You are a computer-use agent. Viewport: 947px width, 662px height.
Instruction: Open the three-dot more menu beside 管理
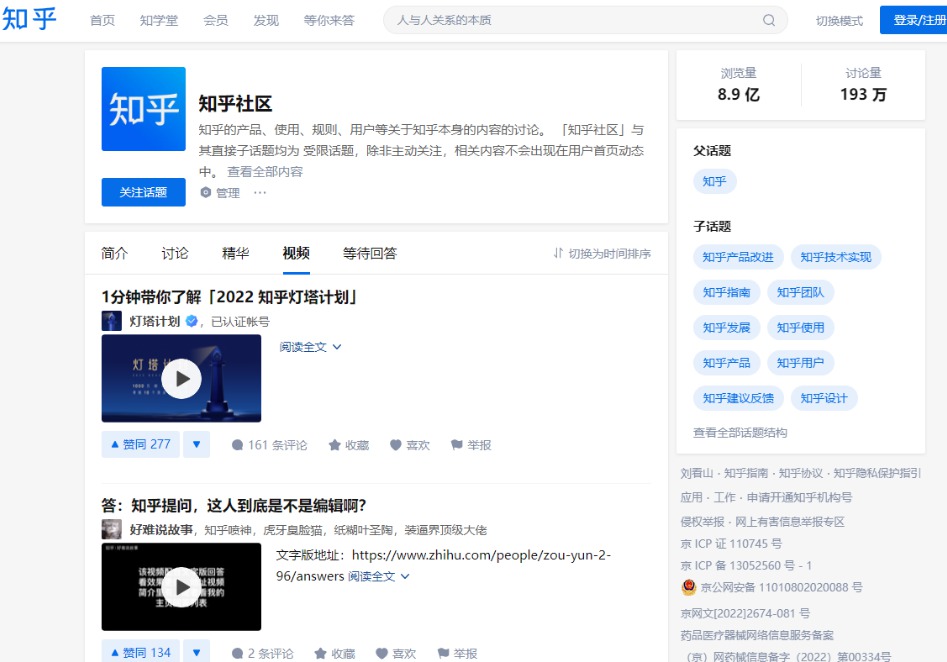pos(260,193)
